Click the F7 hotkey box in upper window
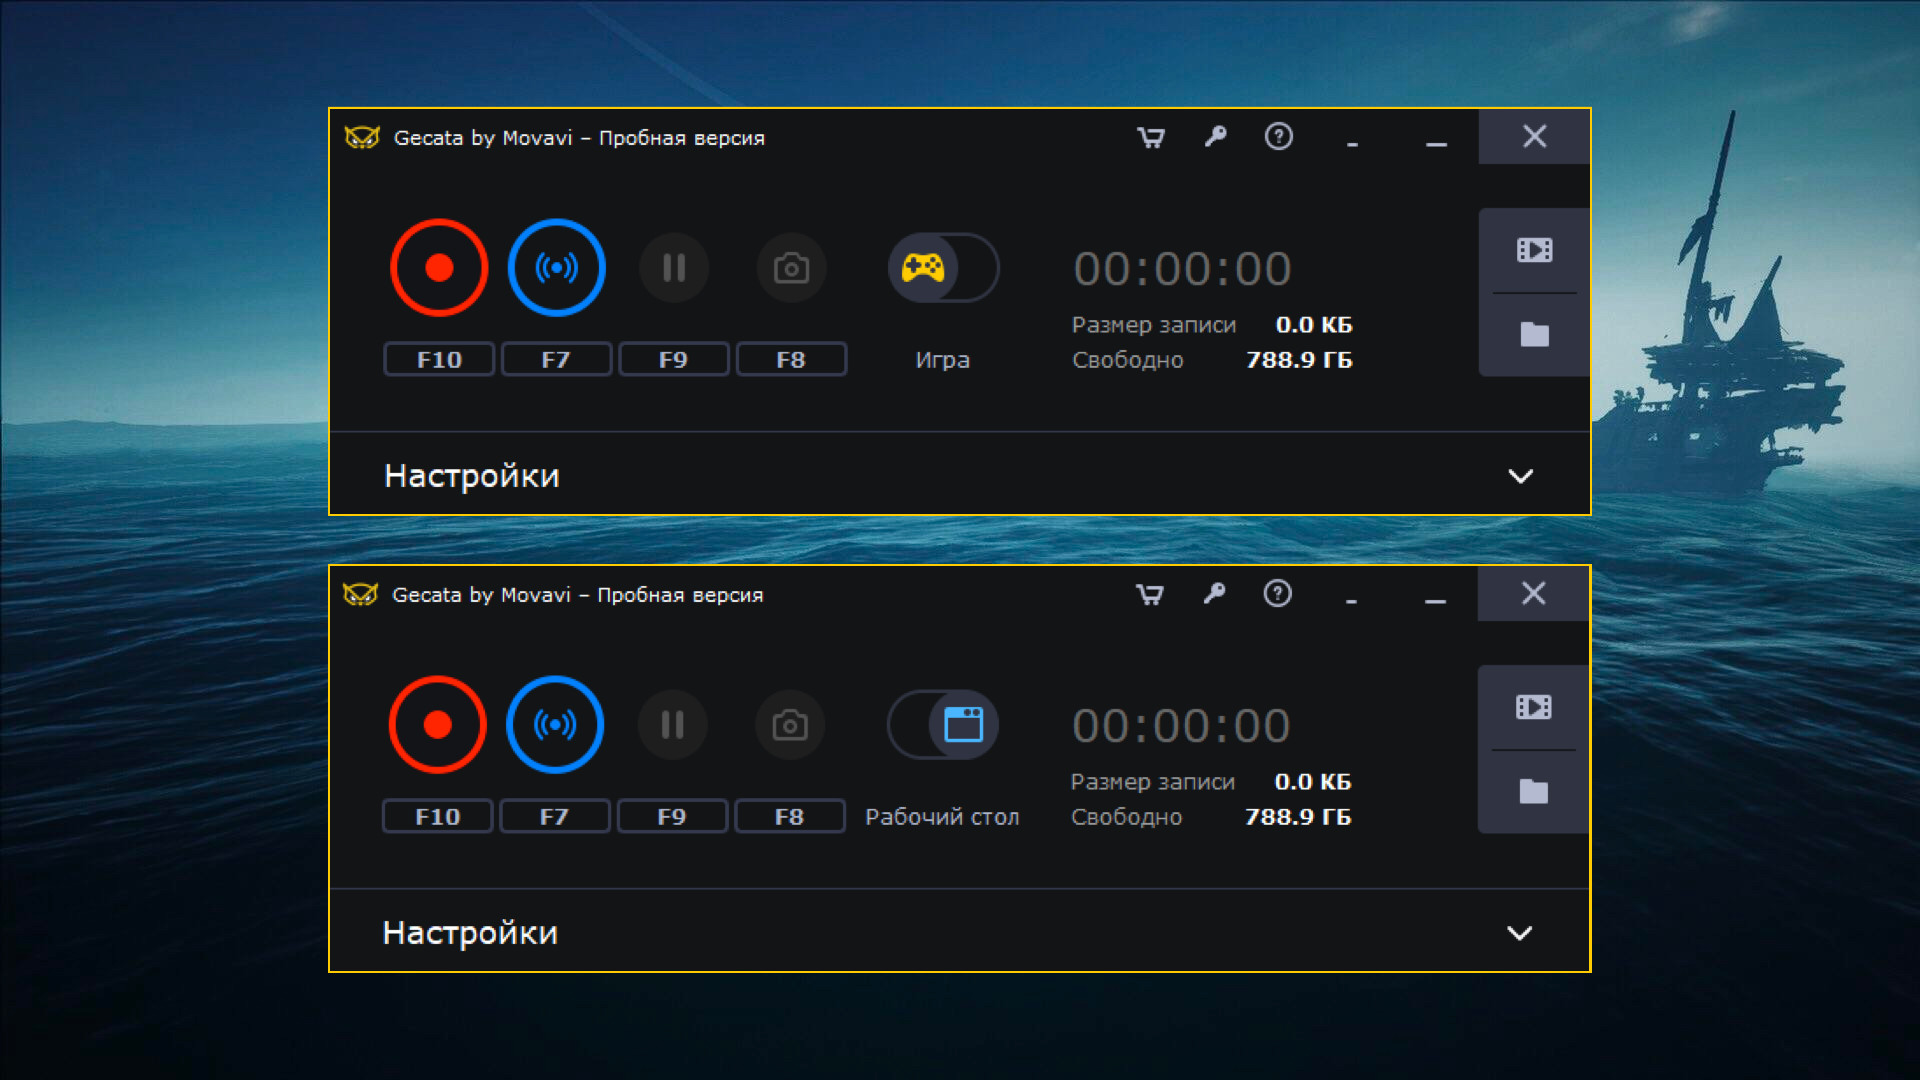The height and width of the screenshot is (1080, 1920). click(556, 360)
